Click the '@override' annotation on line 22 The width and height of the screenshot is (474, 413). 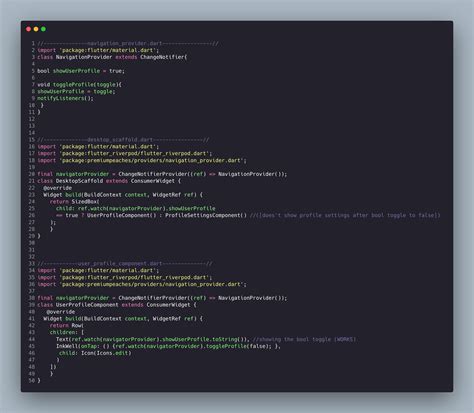(57, 188)
